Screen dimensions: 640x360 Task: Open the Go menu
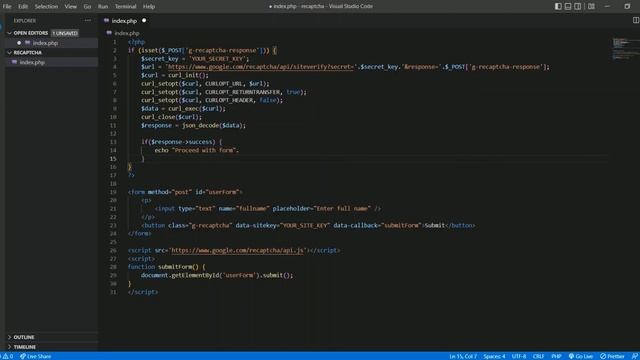tap(87, 7)
